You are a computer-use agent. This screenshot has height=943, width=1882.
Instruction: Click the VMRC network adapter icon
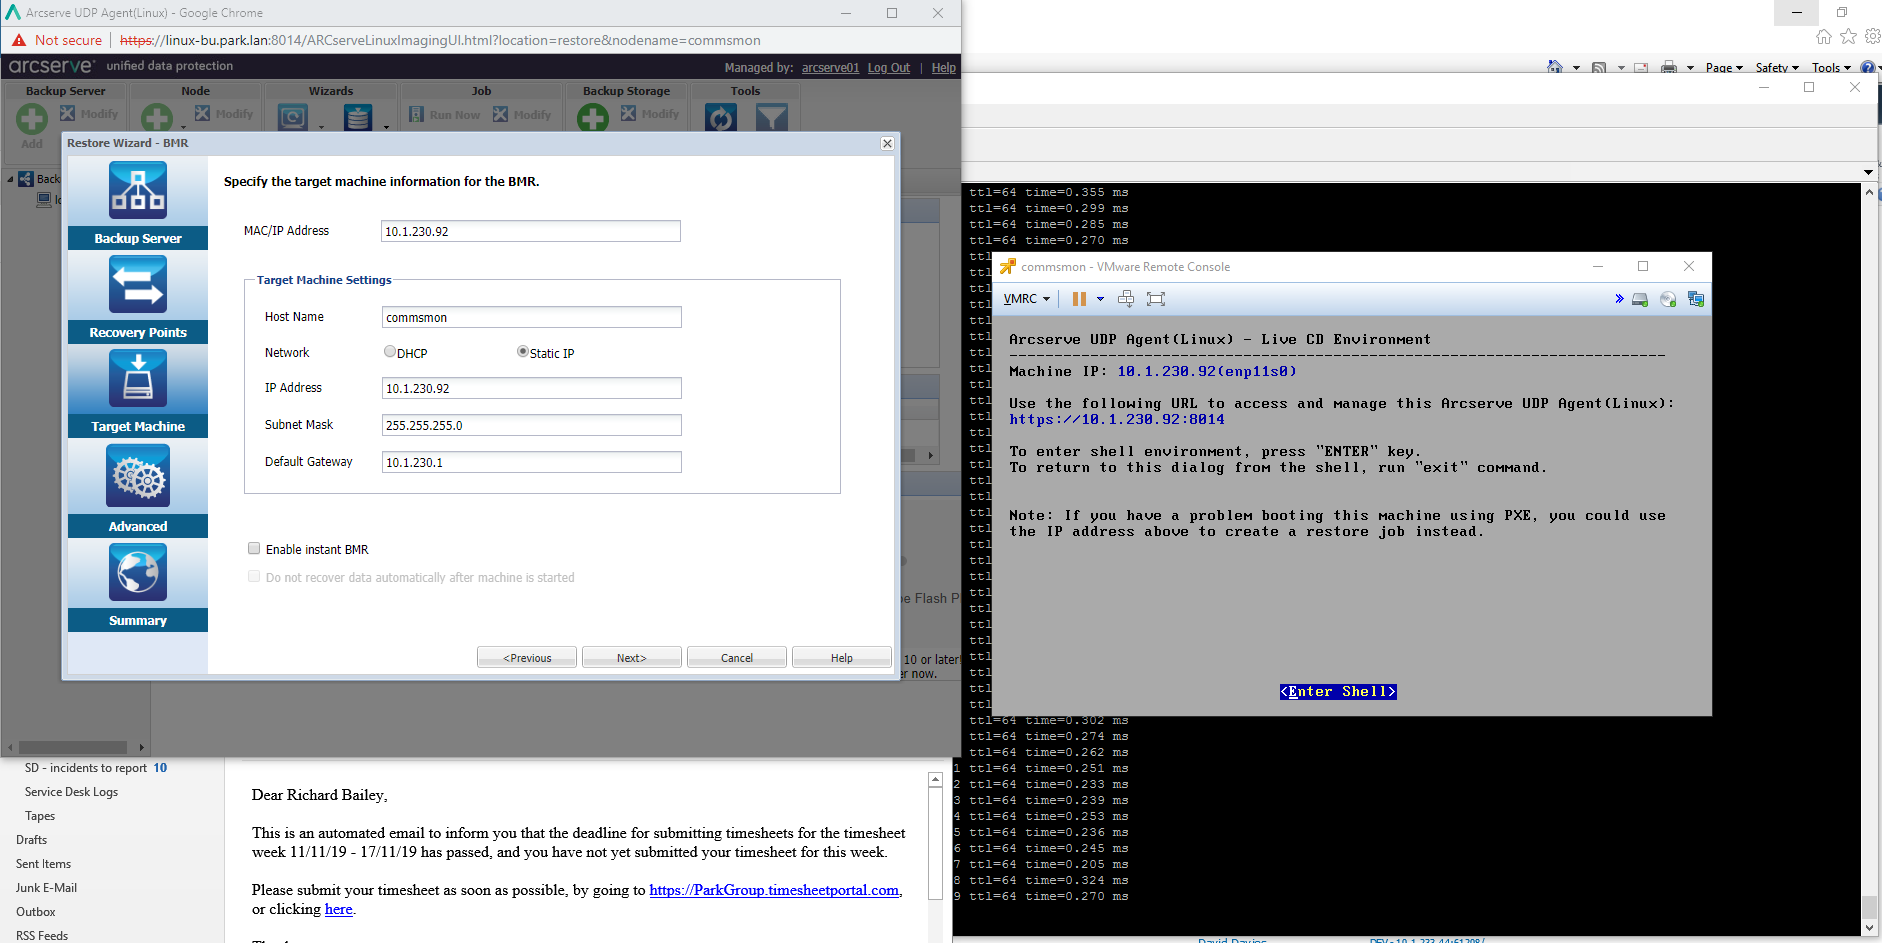click(x=1696, y=299)
